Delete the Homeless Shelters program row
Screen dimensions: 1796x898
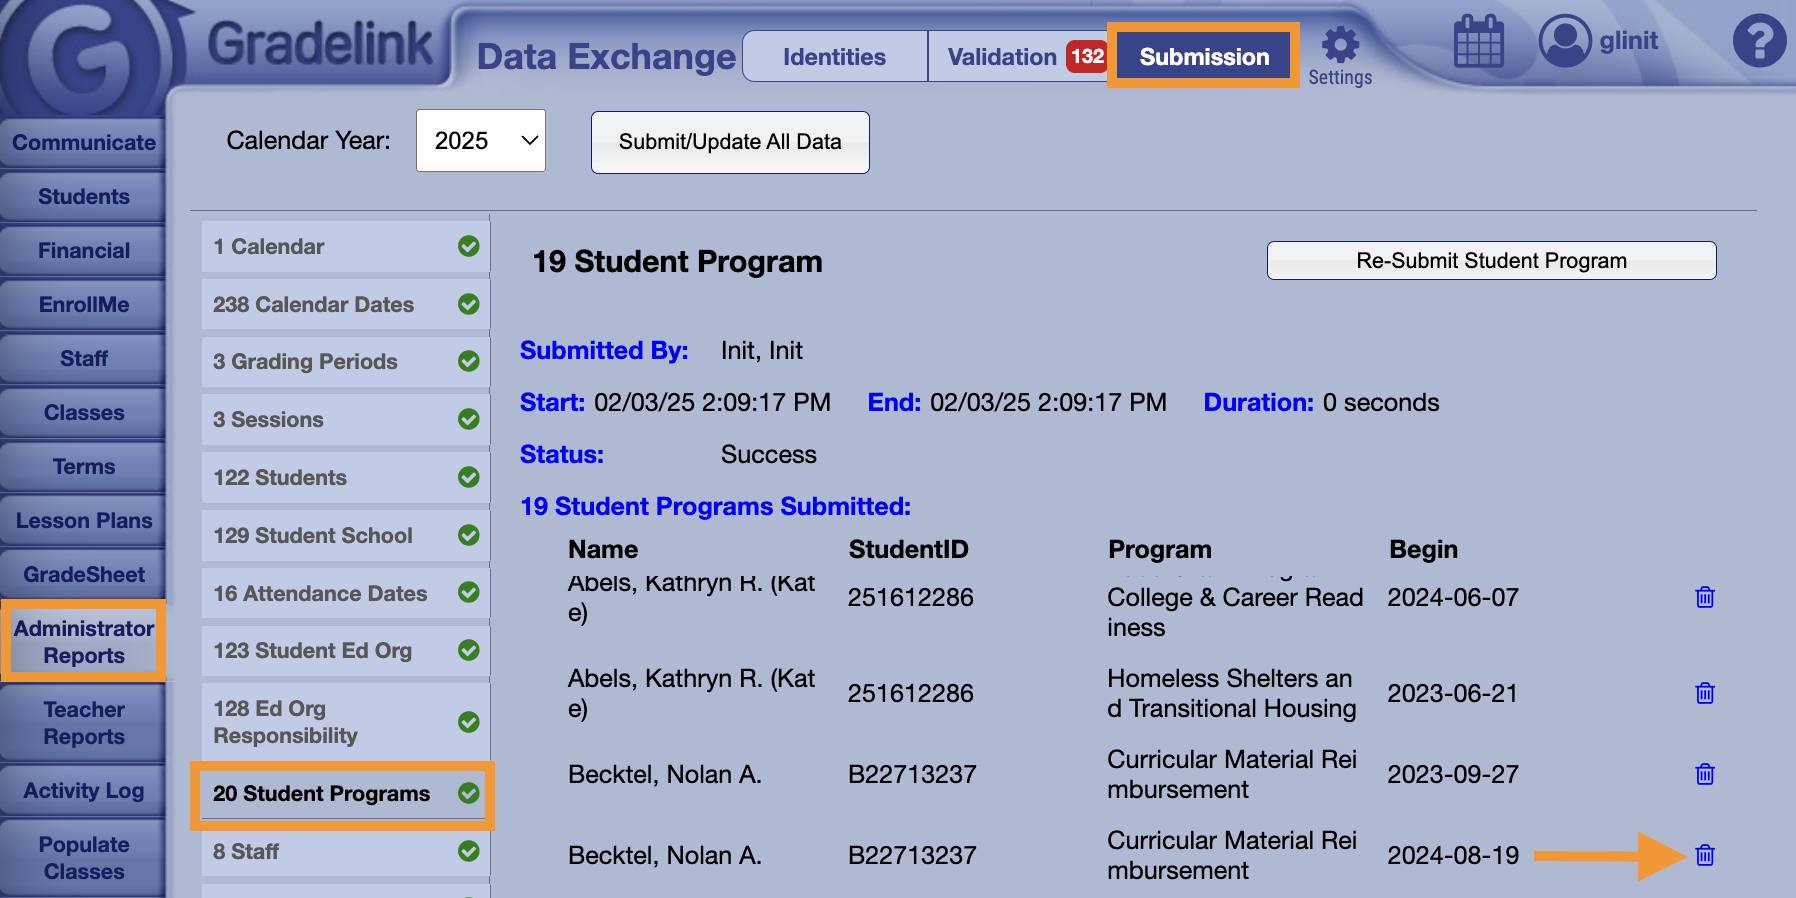[1705, 693]
